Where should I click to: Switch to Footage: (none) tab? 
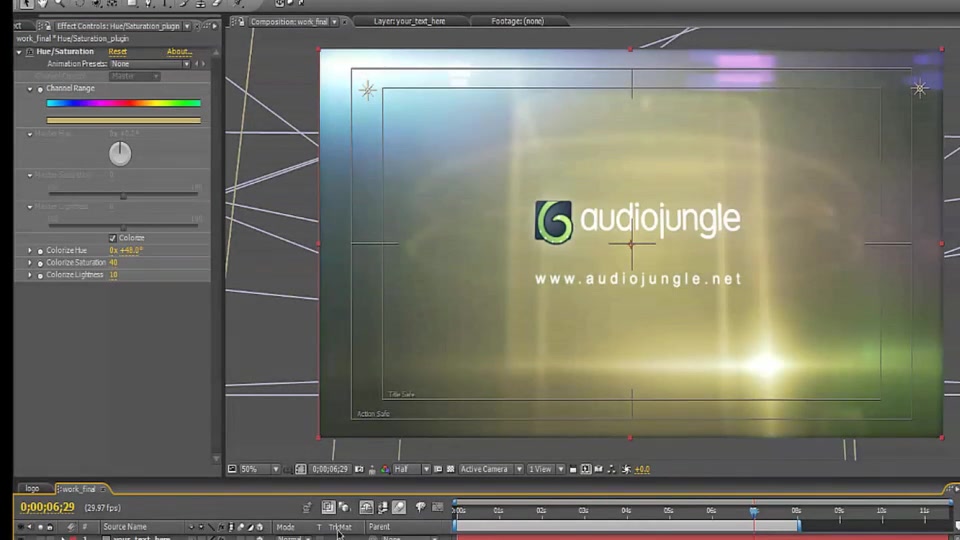[517, 21]
